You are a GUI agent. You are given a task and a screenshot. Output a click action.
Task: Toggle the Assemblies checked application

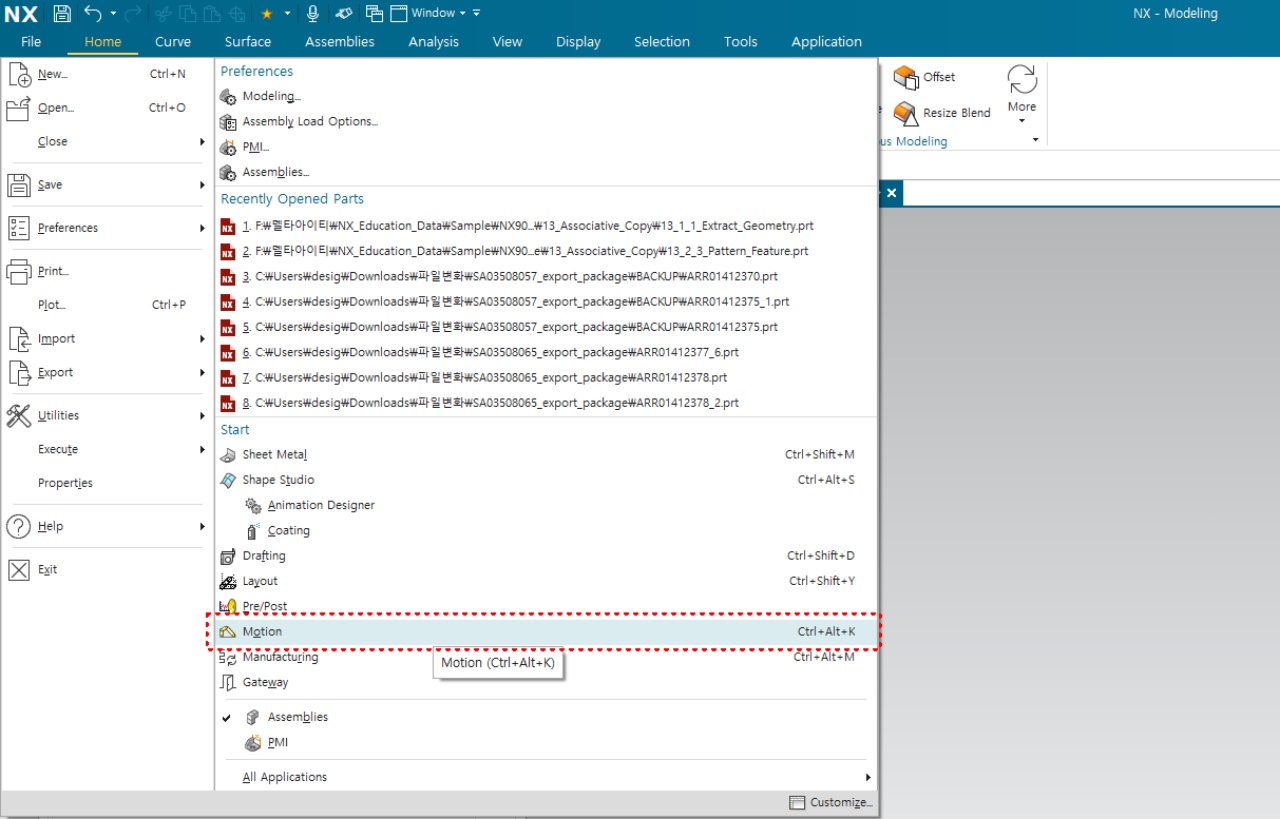(x=297, y=717)
